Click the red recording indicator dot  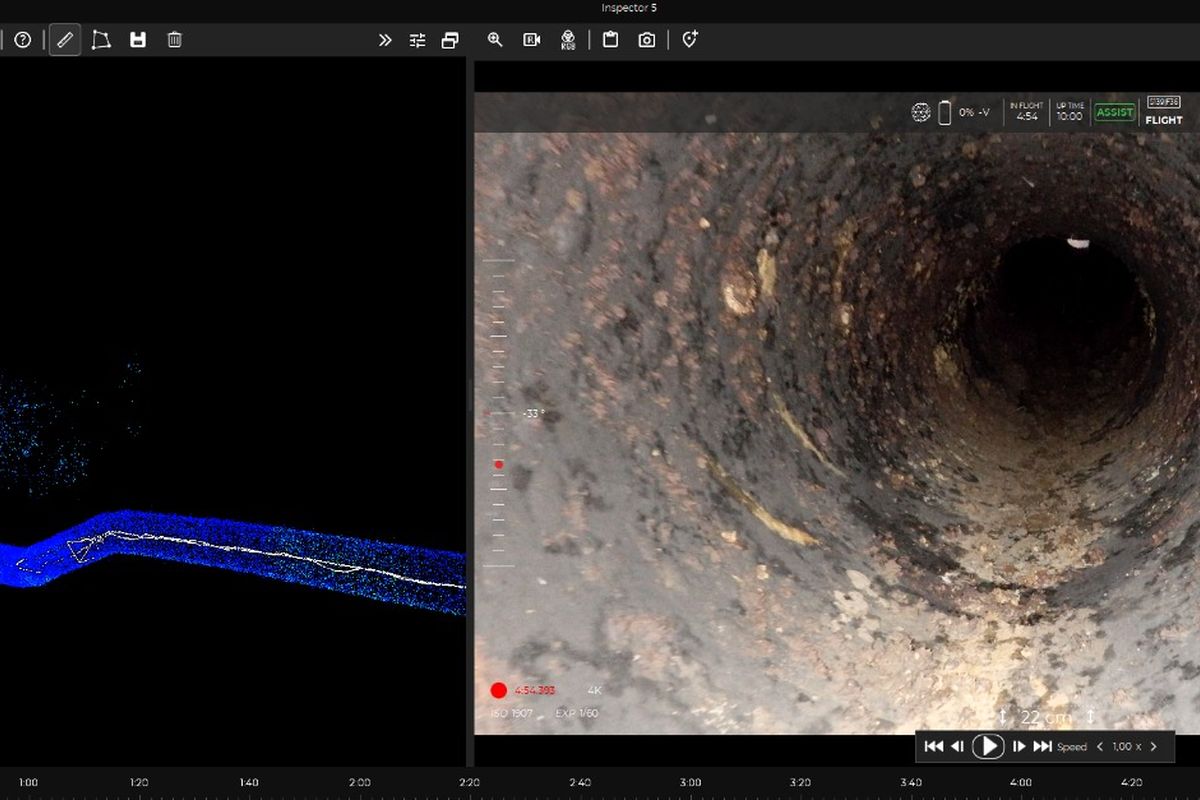click(498, 690)
